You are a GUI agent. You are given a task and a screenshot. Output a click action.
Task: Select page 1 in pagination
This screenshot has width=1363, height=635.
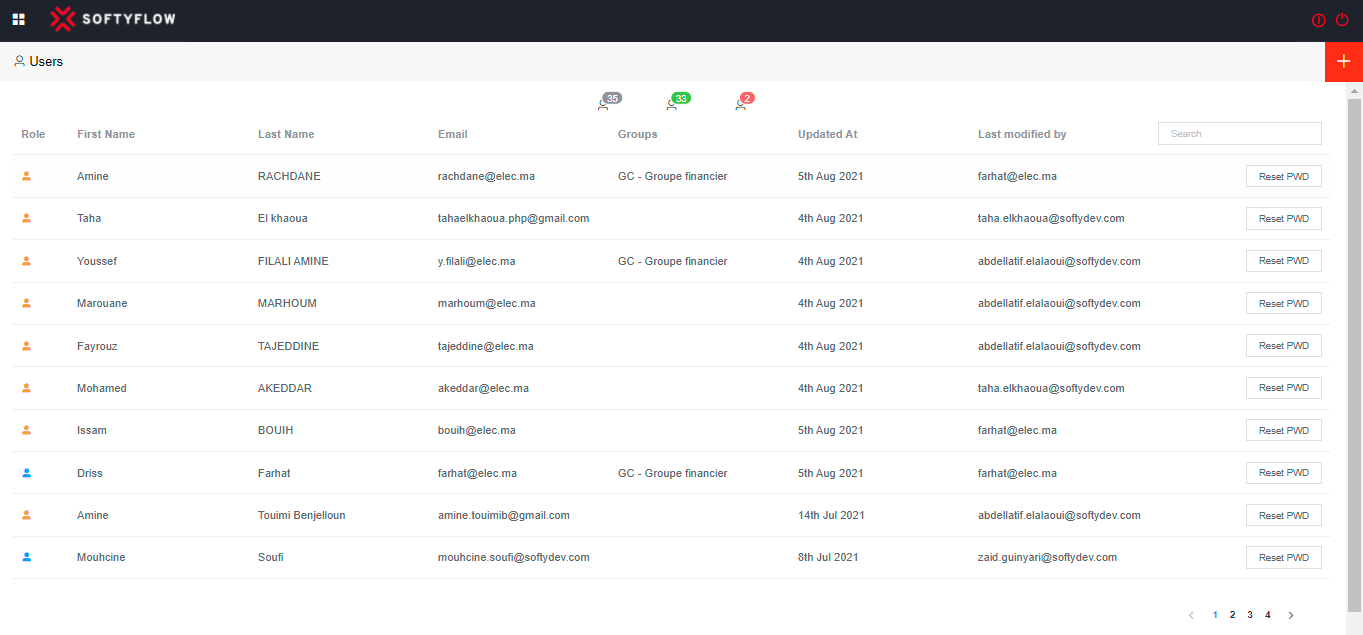point(1215,615)
